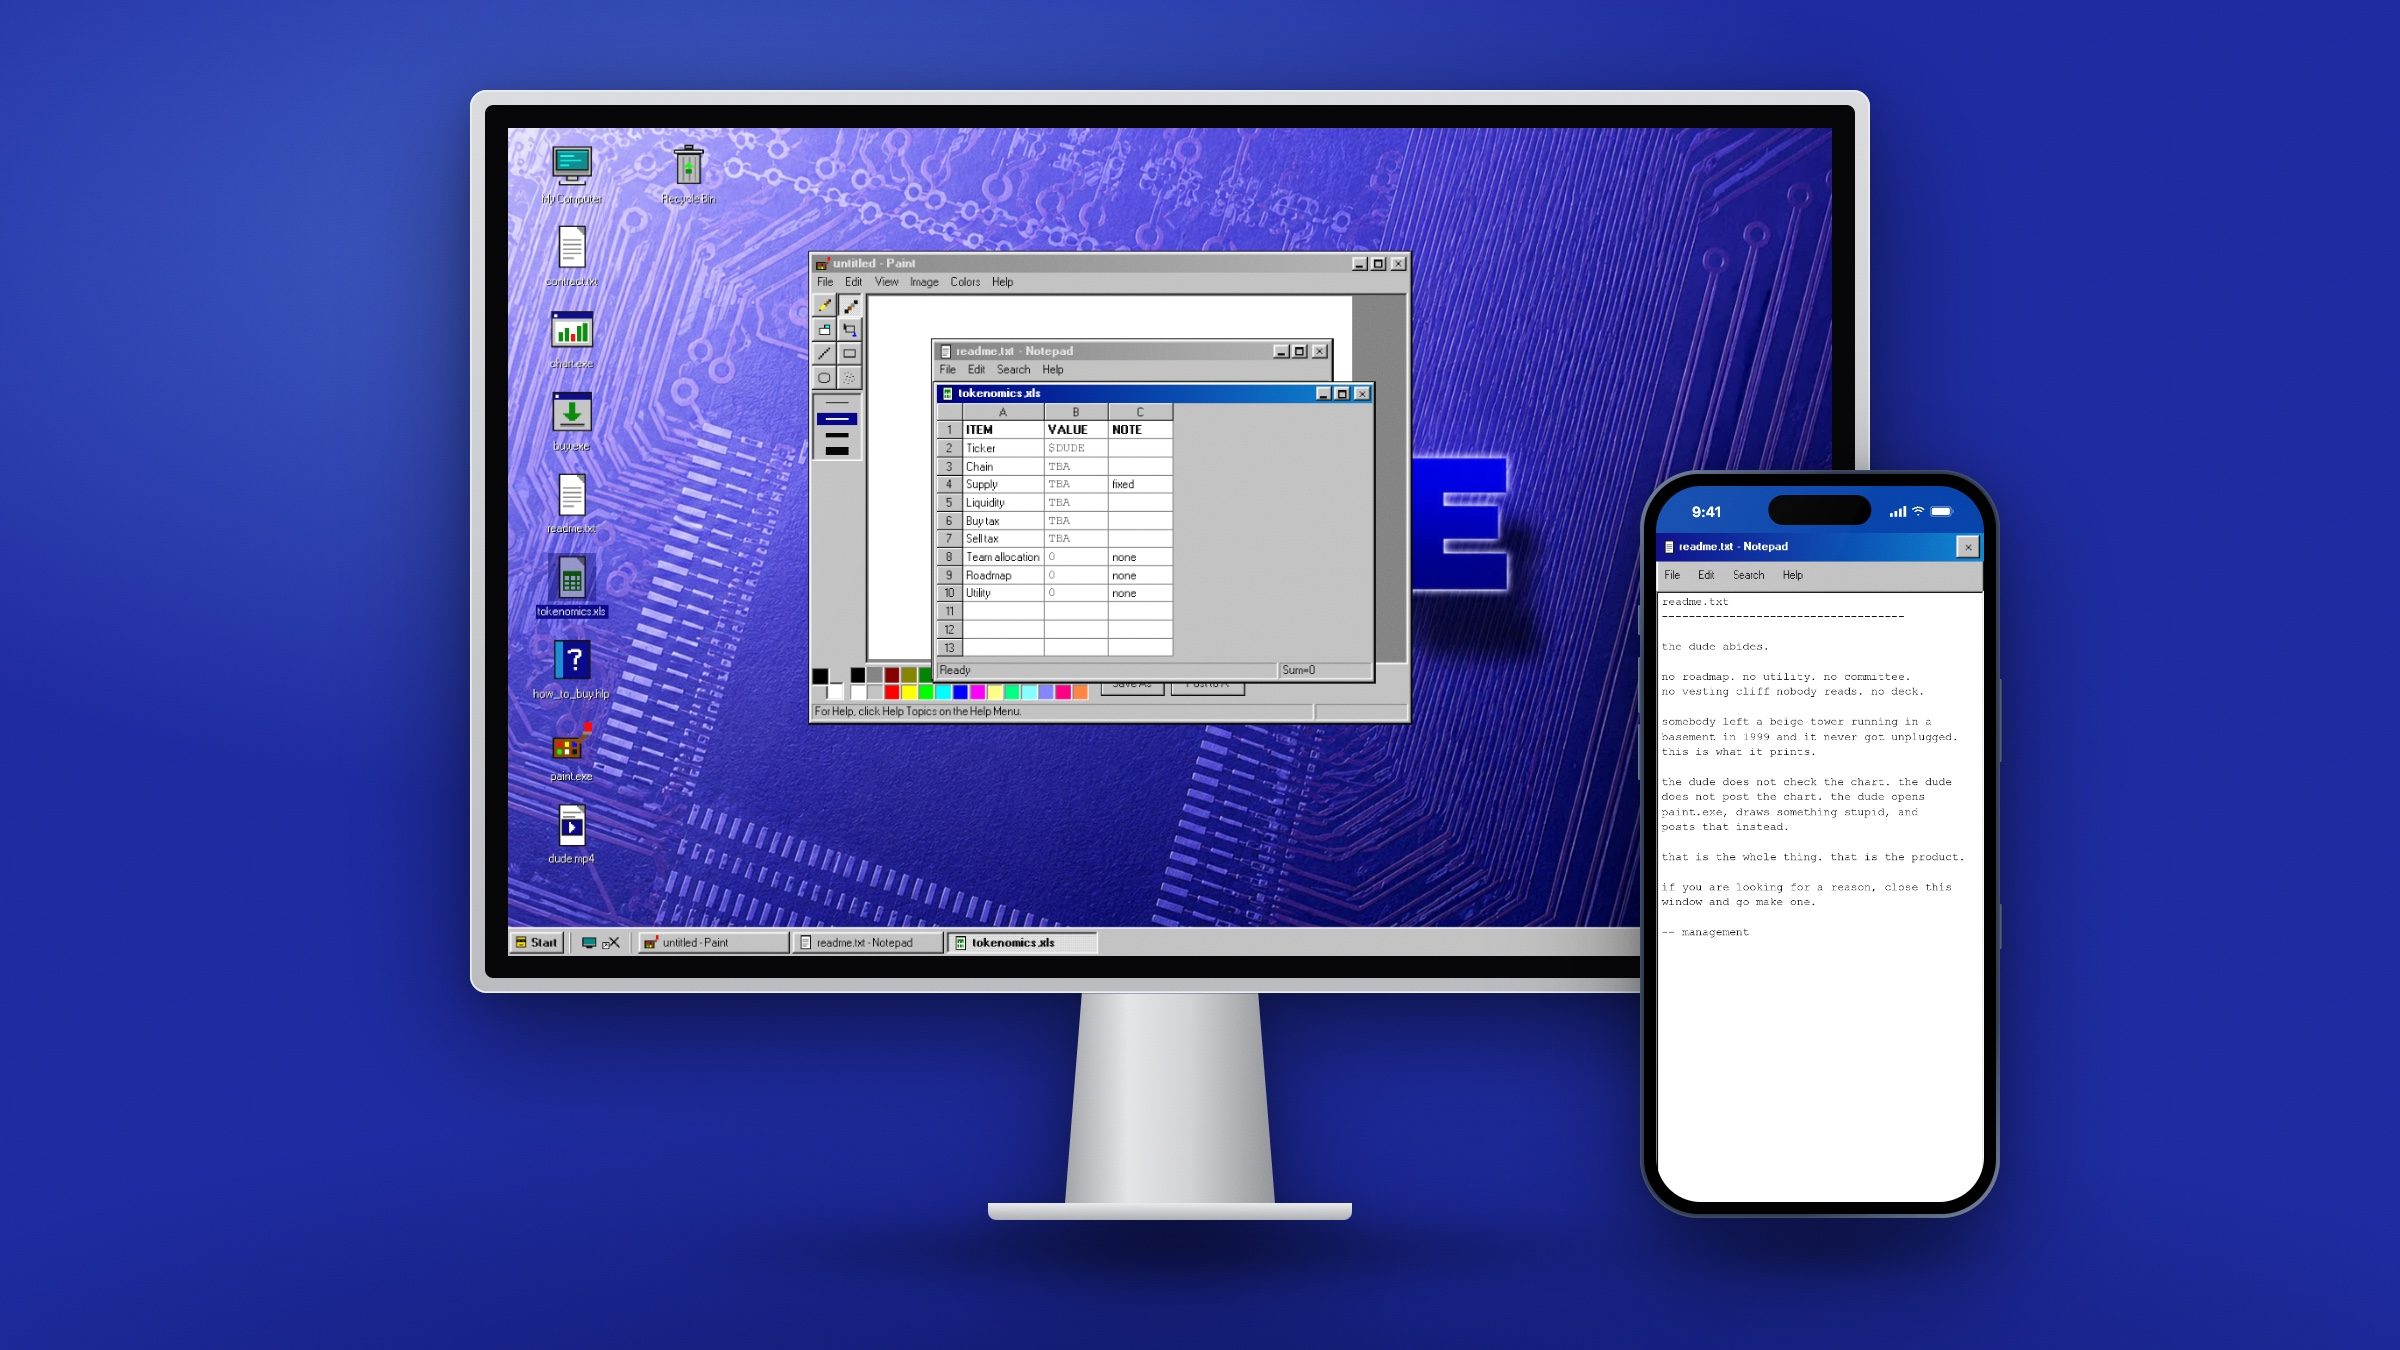
Task: Click the 'fixed' note cell for Supply
Action: [1140, 484]
